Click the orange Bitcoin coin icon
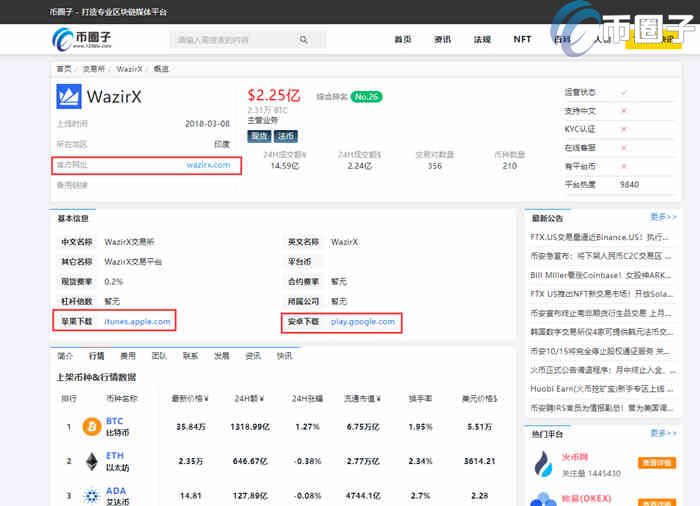The image size is (700, 506). coord(92,427)
